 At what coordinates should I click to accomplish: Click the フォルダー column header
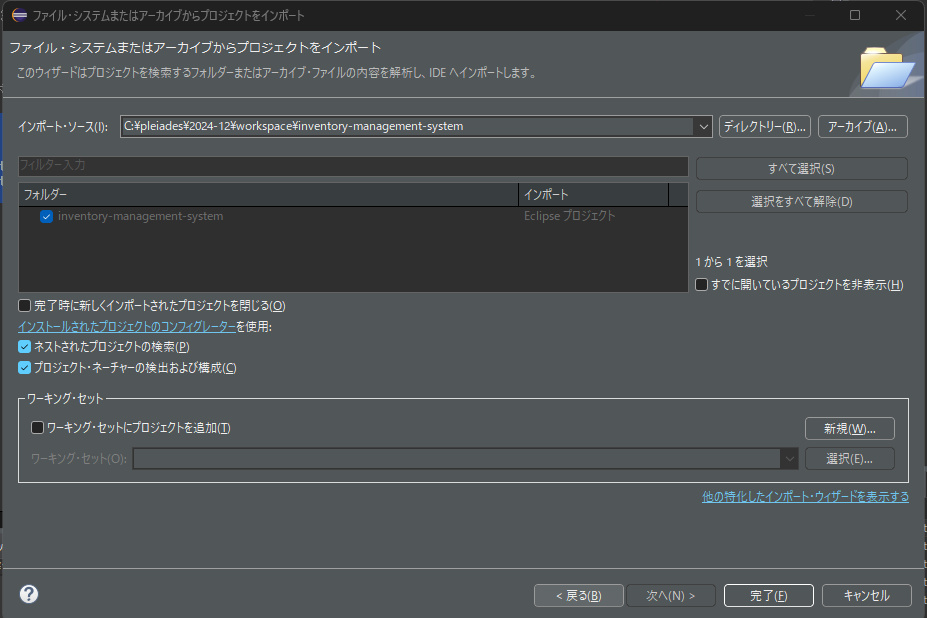click(x=268, y=194)
